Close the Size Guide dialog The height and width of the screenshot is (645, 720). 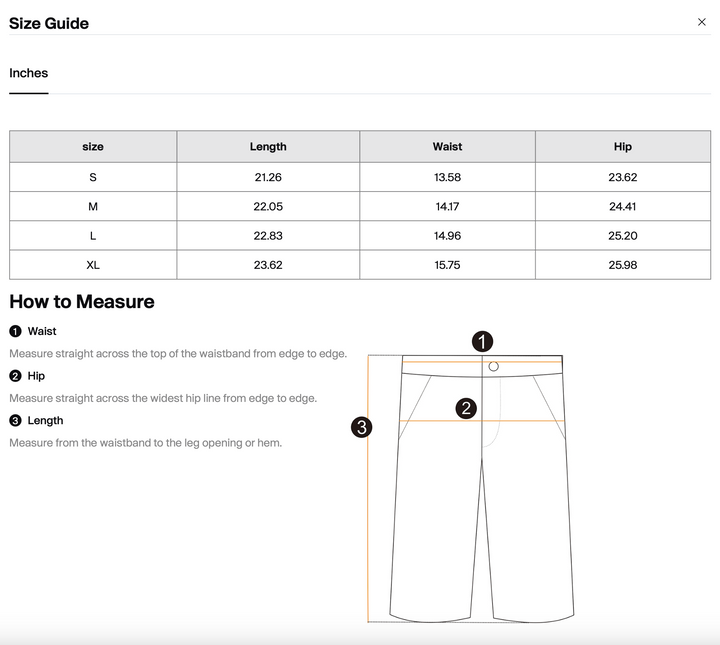tap(701, 22)
